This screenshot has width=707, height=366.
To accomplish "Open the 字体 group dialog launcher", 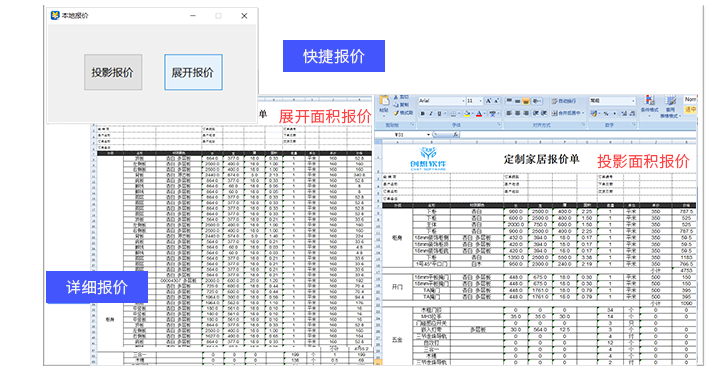I will click(499, 124).
